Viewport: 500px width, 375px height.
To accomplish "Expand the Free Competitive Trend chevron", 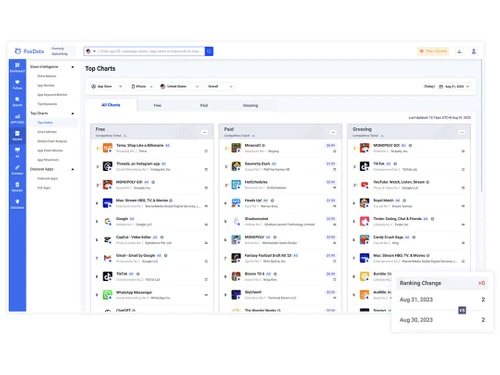I will (125, 136).
